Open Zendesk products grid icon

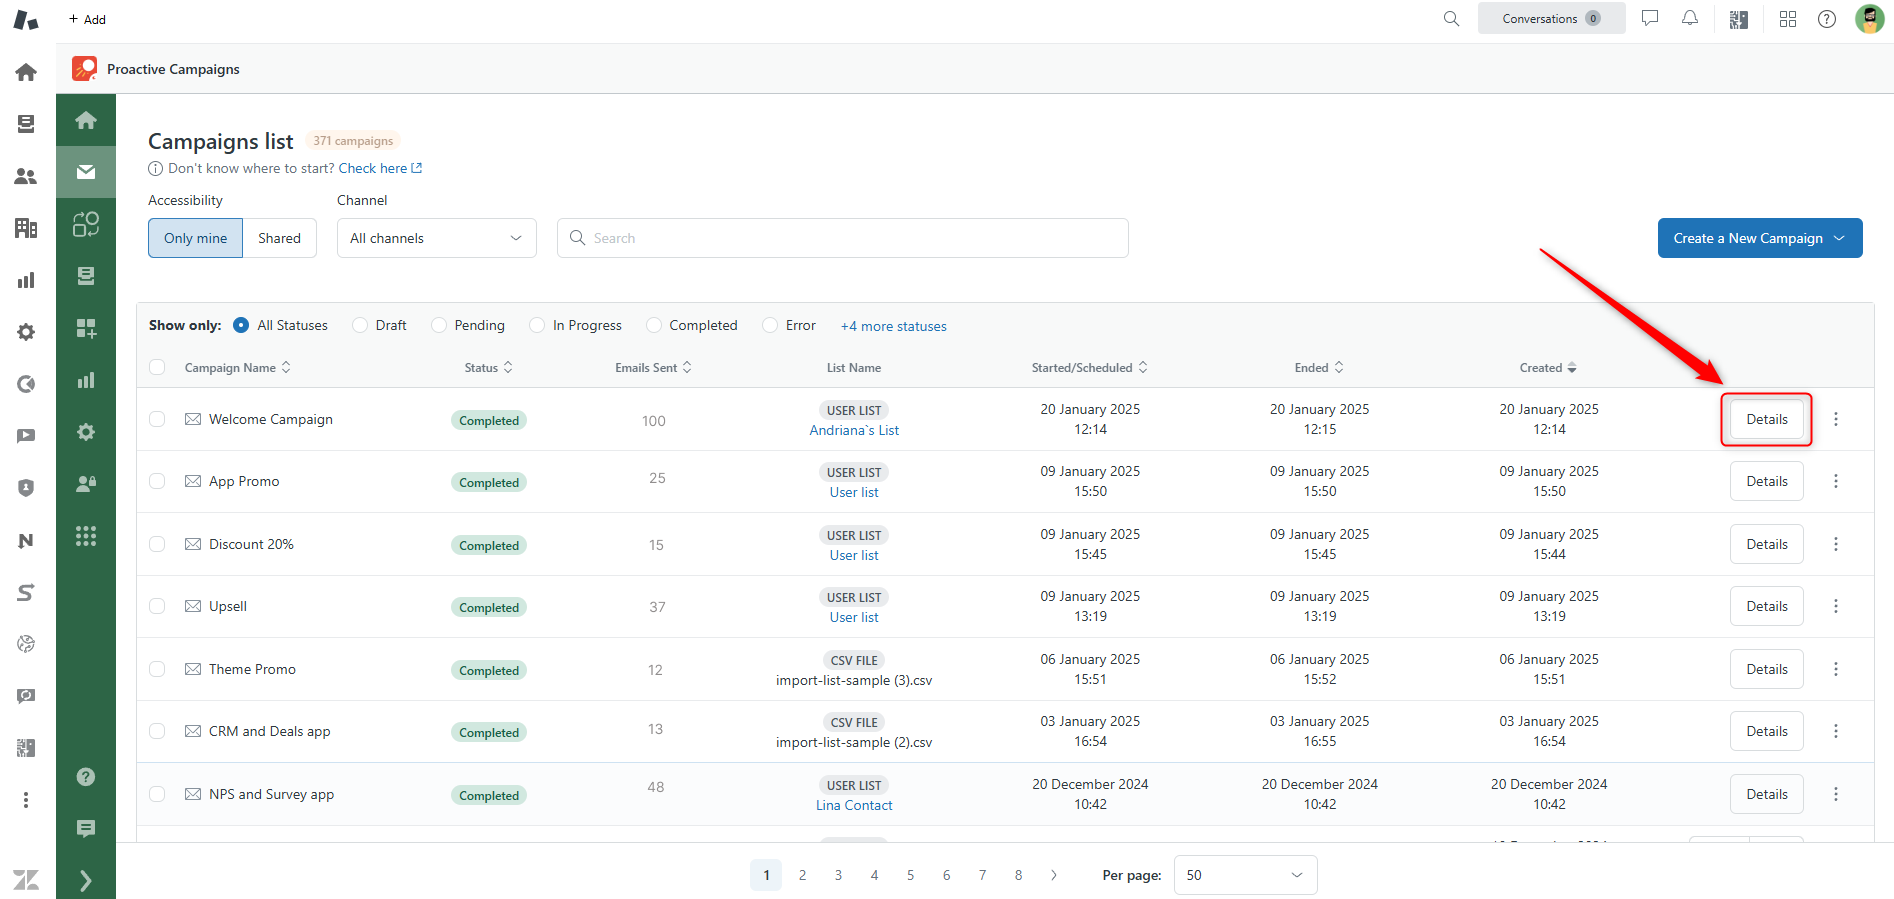point(1788,19)
